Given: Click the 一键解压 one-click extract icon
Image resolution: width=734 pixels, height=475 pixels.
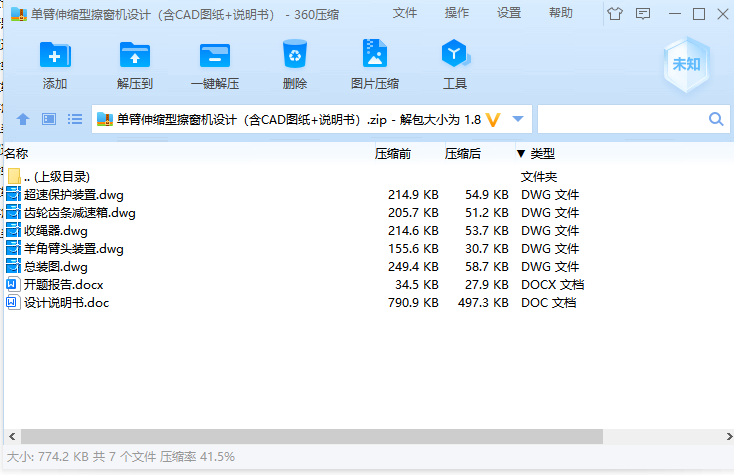Looking at the screenshot, I should click(x=215, y=55).
